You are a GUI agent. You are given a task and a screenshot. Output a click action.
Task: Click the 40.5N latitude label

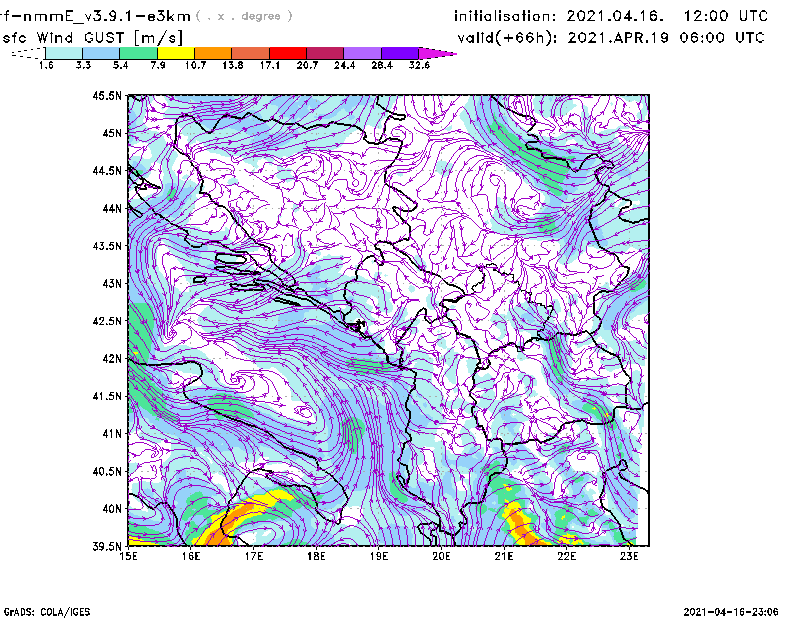[x=107, y=472]
